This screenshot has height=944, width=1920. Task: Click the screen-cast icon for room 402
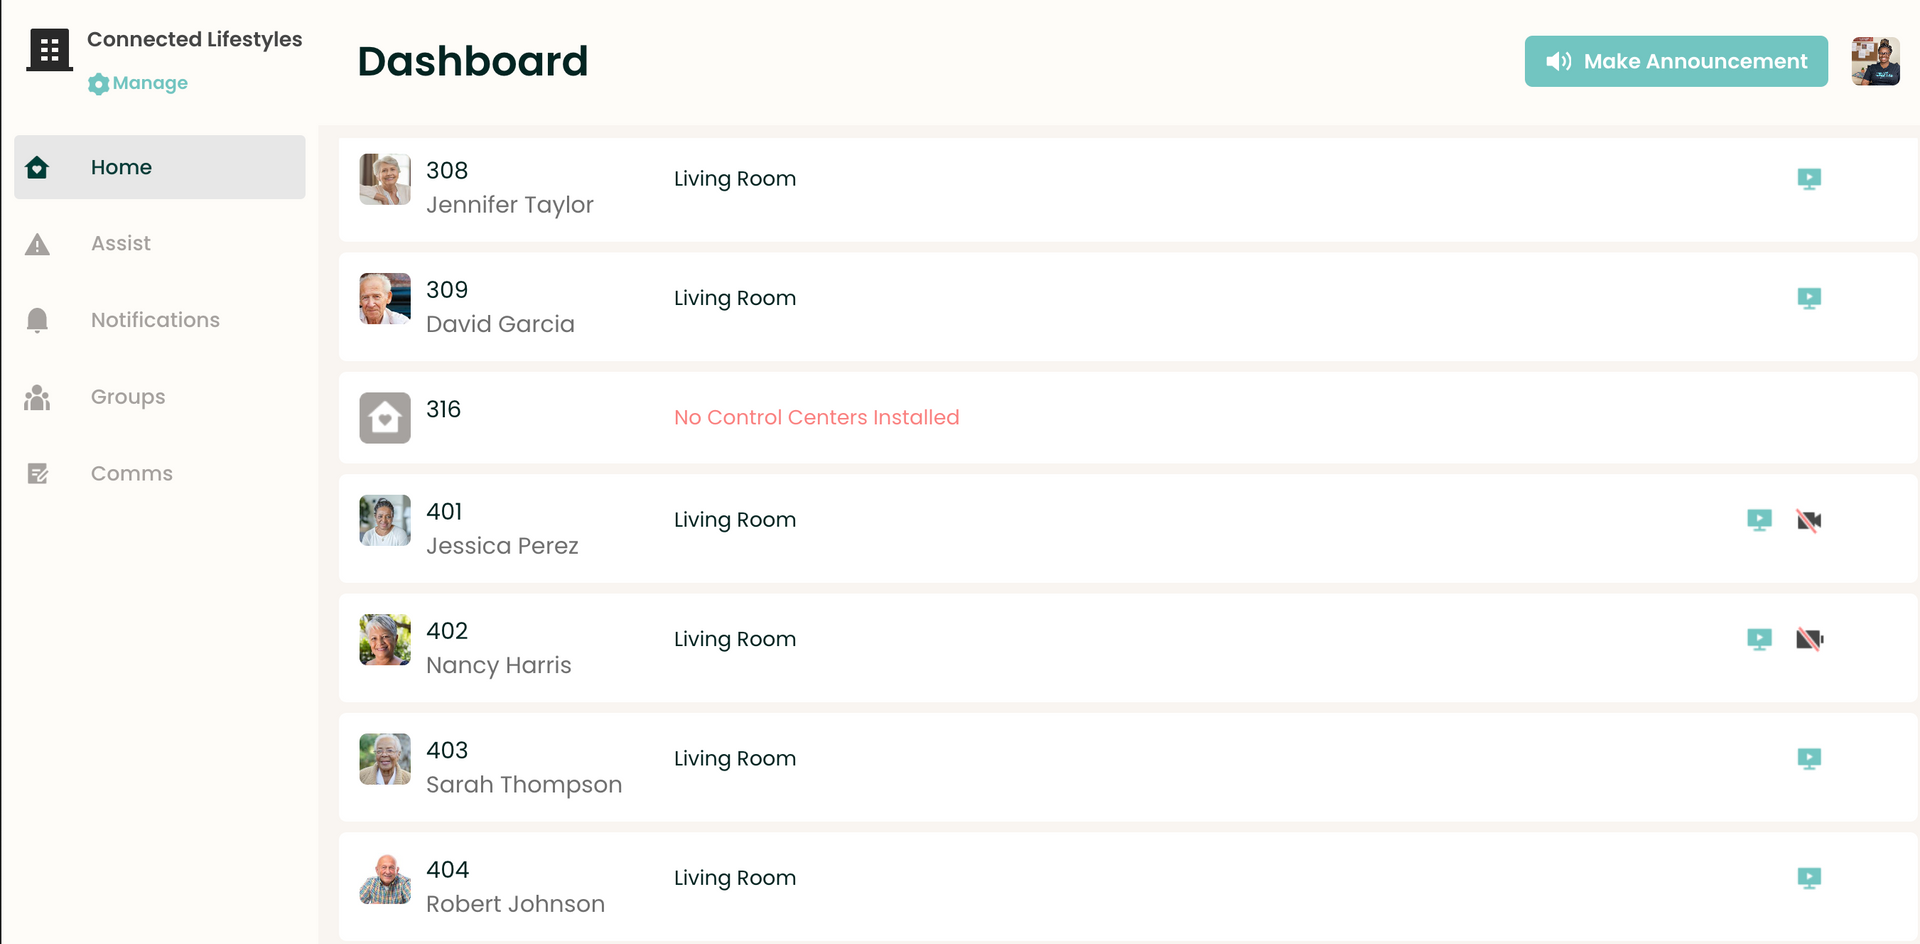(1759, 639)
